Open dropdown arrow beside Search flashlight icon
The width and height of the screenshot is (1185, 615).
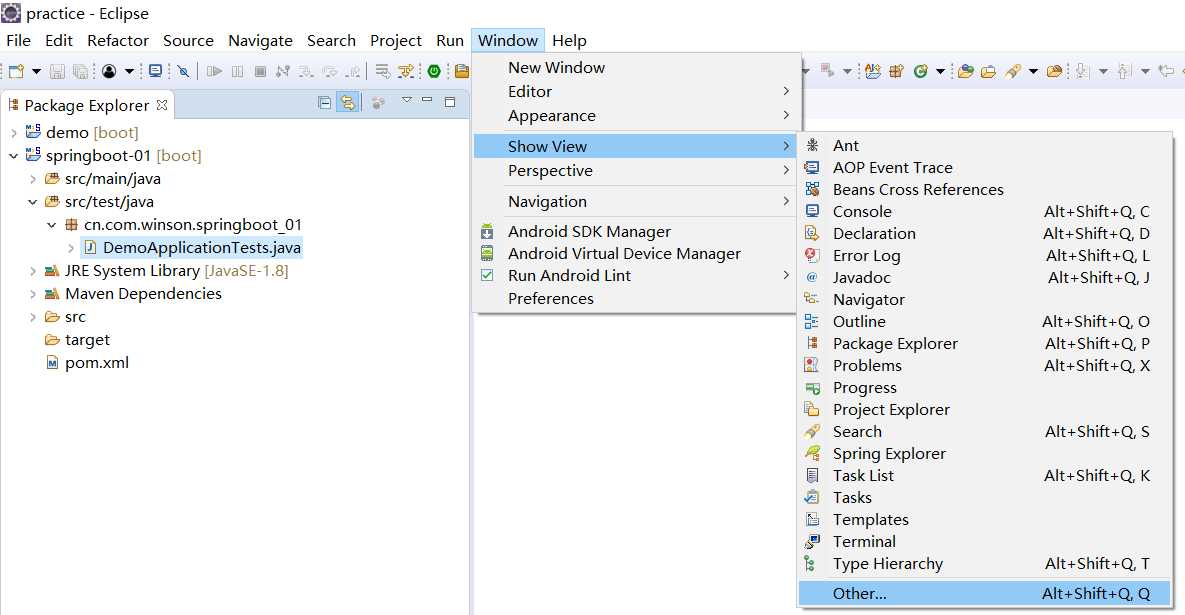[1033, 72]
